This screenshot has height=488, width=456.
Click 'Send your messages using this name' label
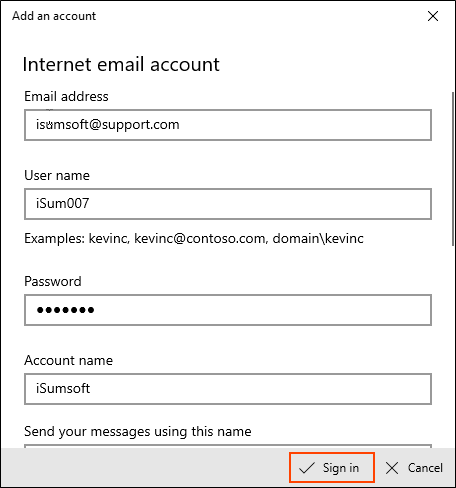point(138,431)
